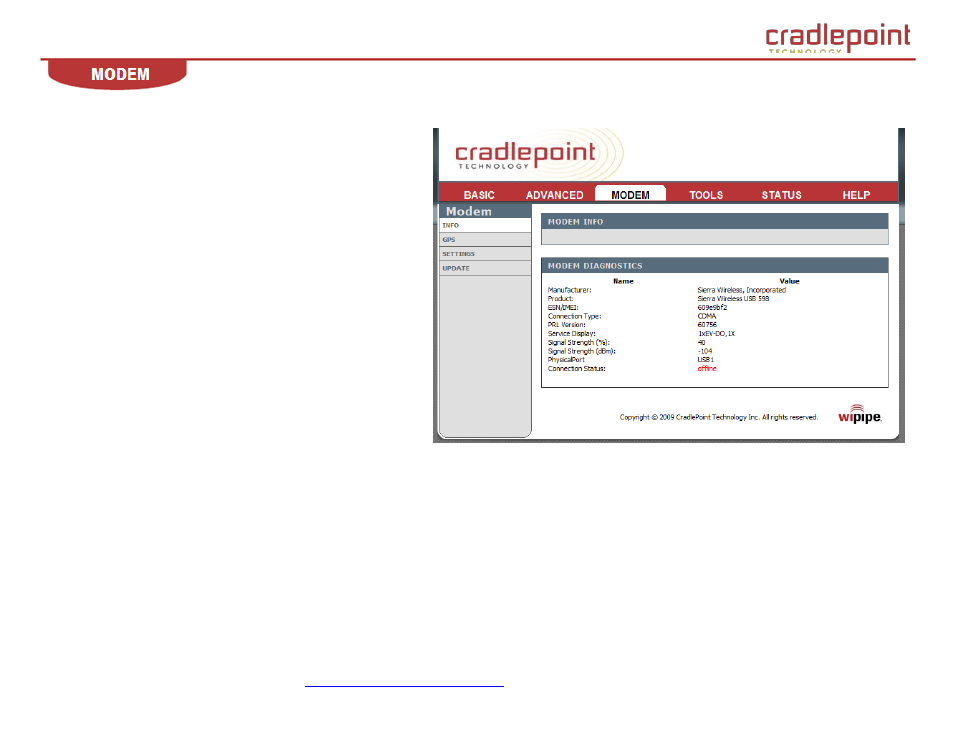Viewport: 954px width, 737px height.
Task: Click the USB1 port value
Action: click(705, 360)
